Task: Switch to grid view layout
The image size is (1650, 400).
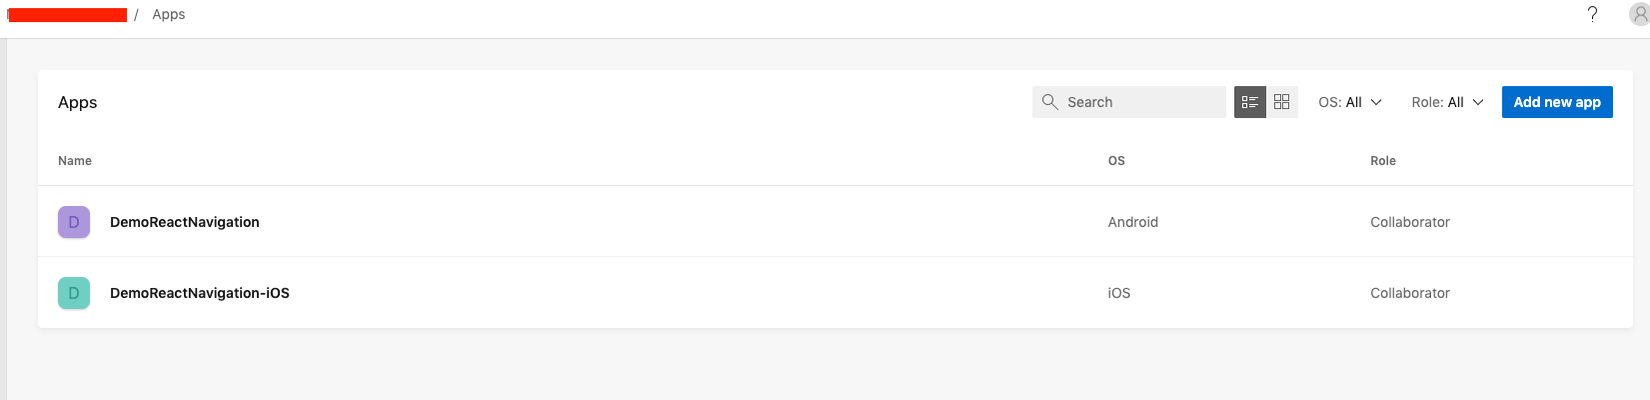Action: point(1282,102)
